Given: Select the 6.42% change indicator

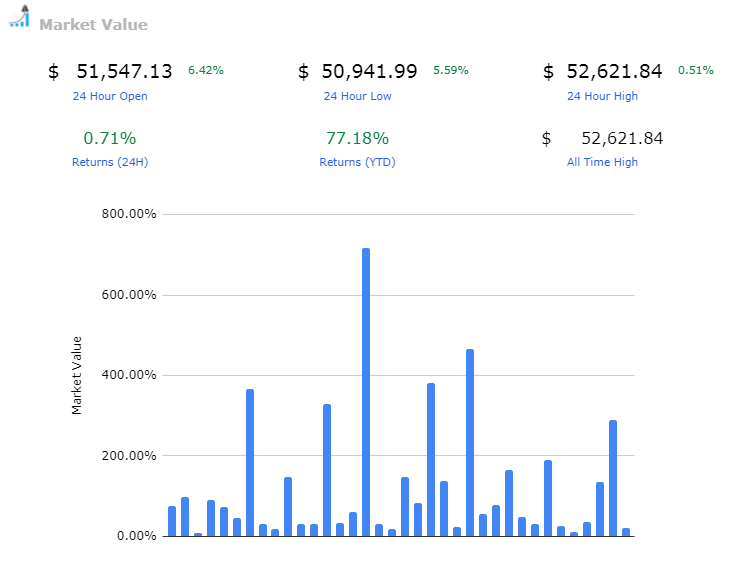Looking at the screenshot, I should 206,70.
